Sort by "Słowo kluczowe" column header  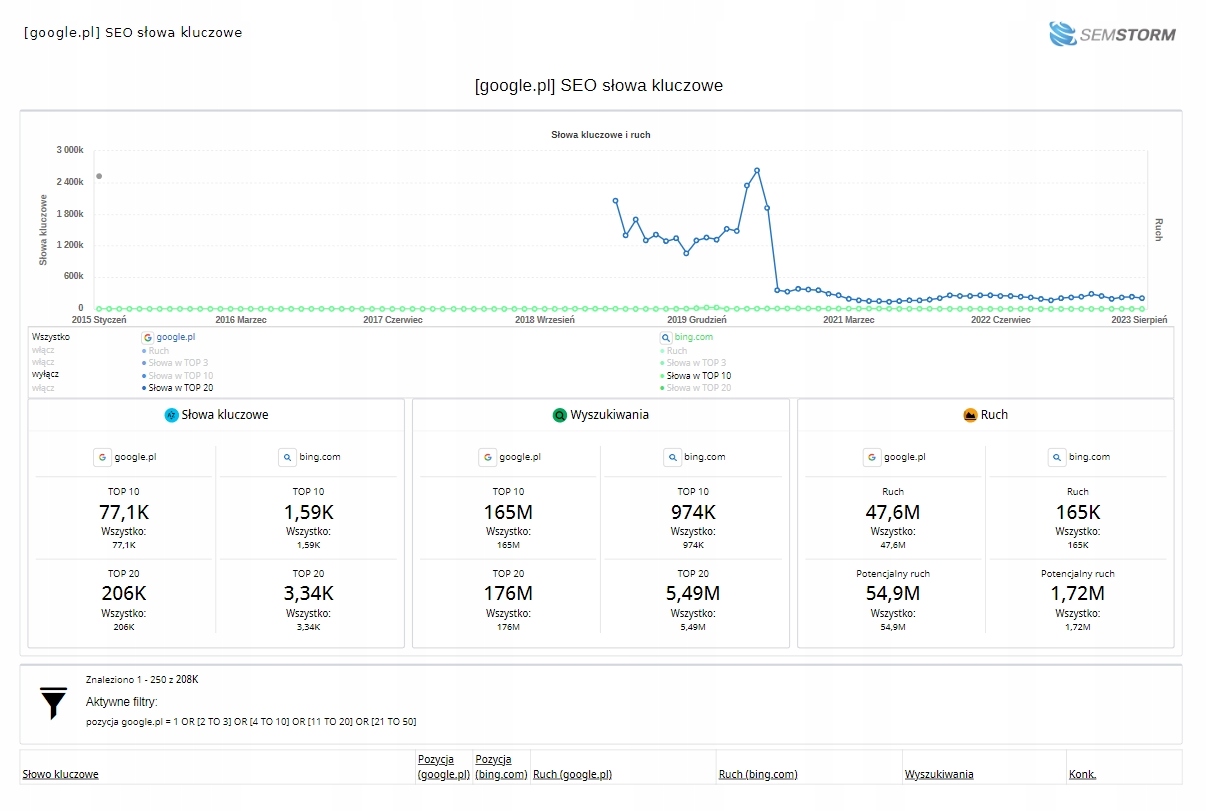[60, 775]
